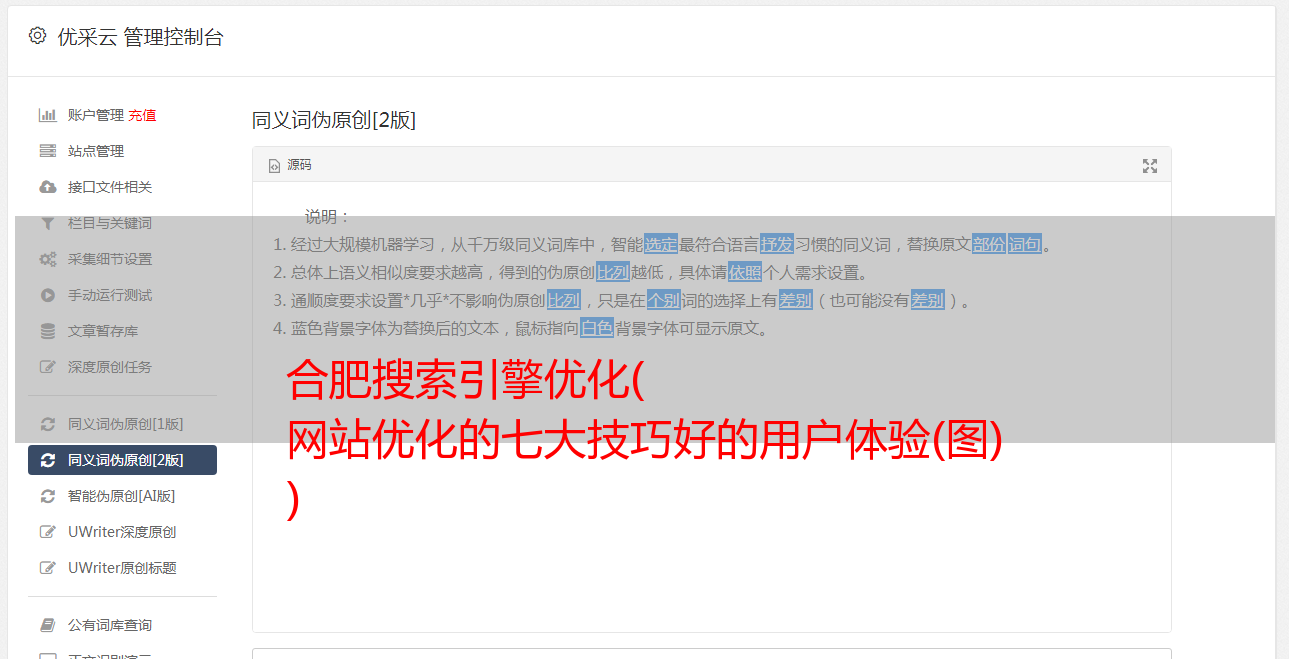The image size is (1289, 659).
Task: Go to 站点管理 page
Action: tap(96, 151)
